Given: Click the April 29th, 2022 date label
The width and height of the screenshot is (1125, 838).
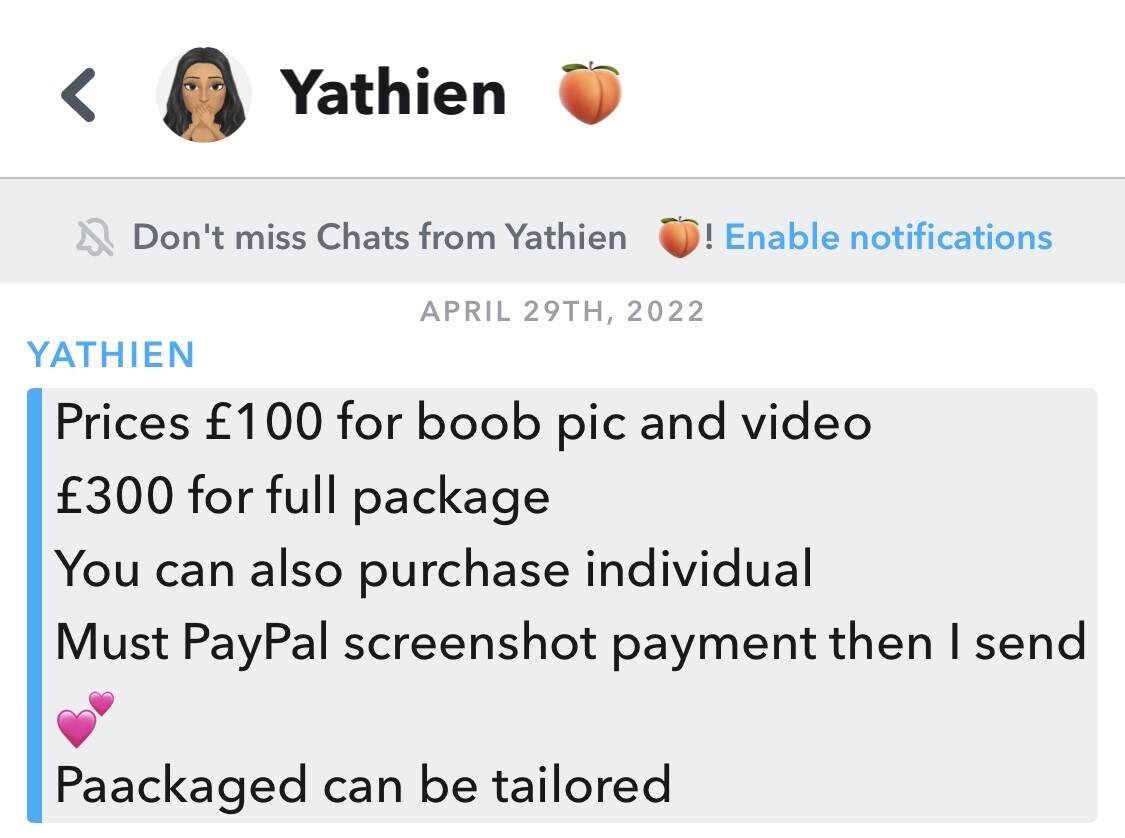Looking at the screenshot, I should tap(562, 311).
